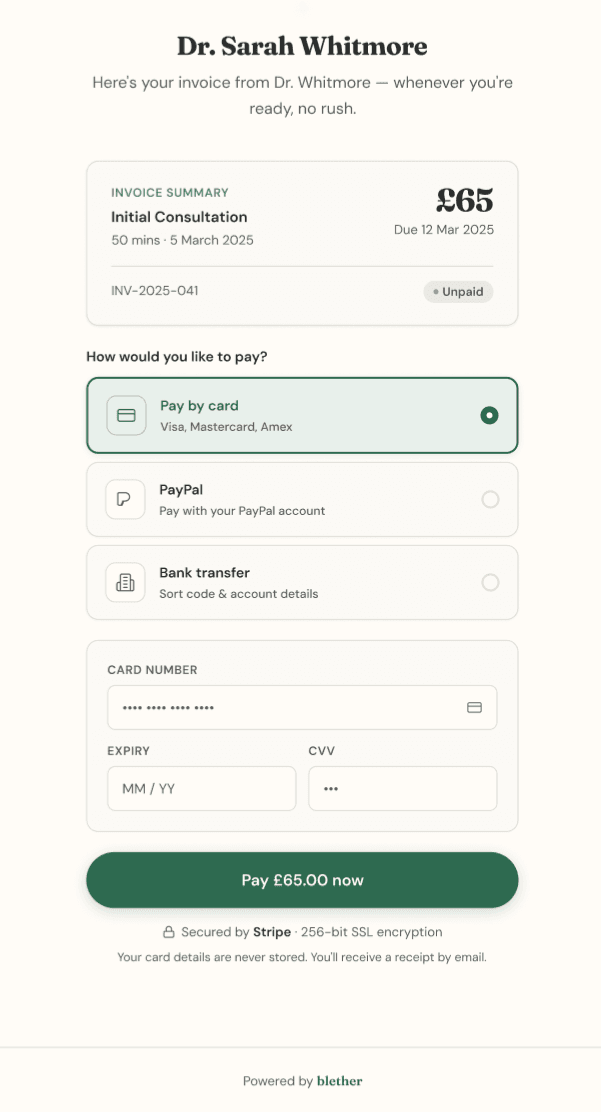Click the bank transfer building icon
This screenshot has width=601, height=1113.
(x=125, y=582)
